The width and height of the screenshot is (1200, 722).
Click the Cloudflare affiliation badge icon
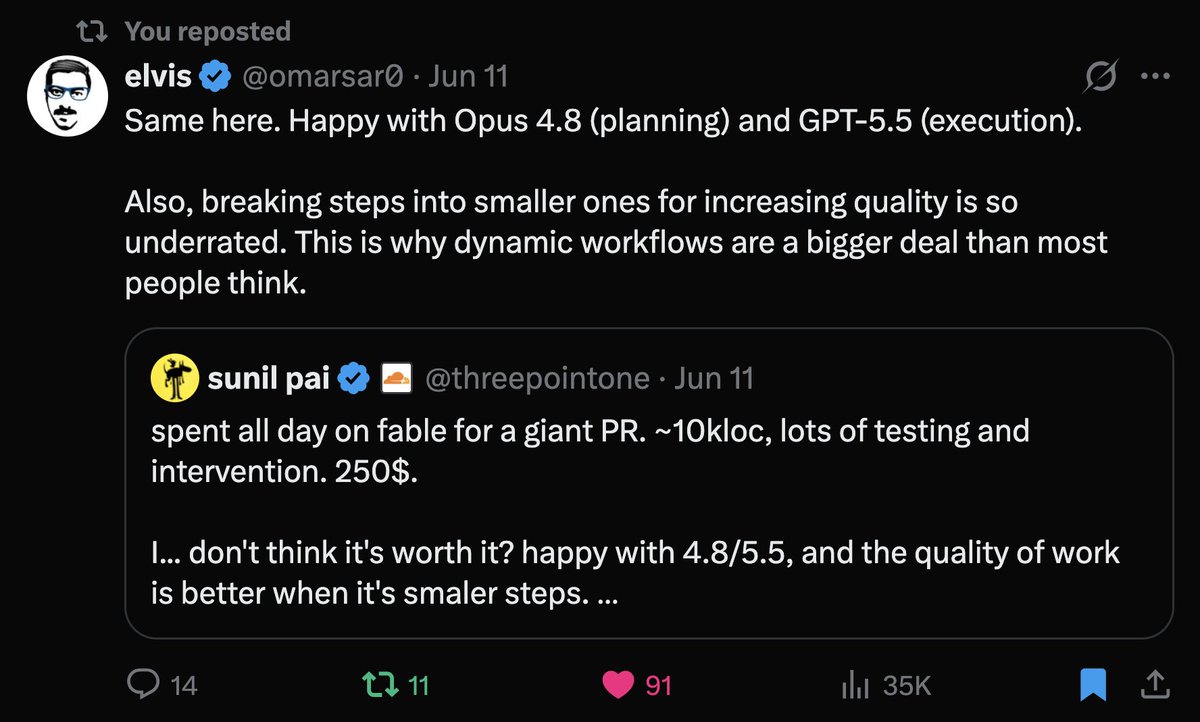click(398, 378)
